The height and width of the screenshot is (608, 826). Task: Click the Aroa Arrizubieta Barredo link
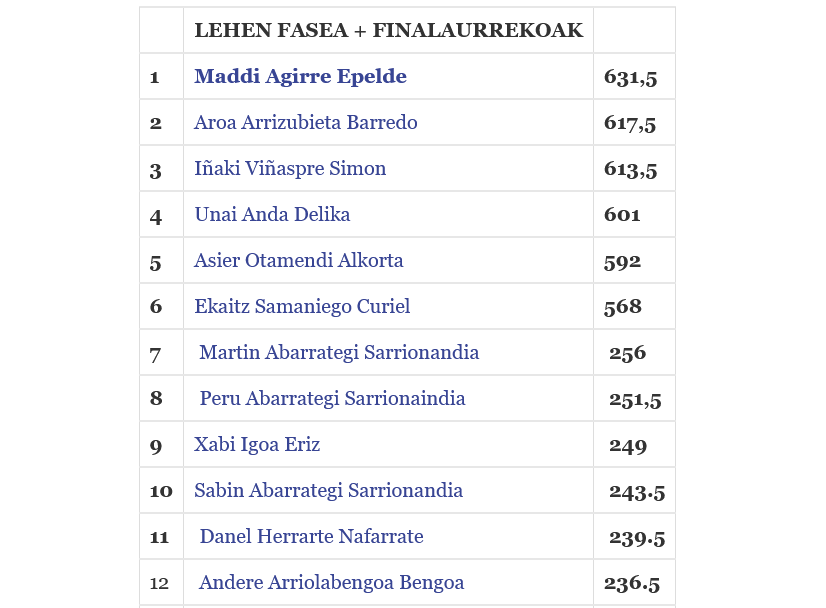(305, 123)
